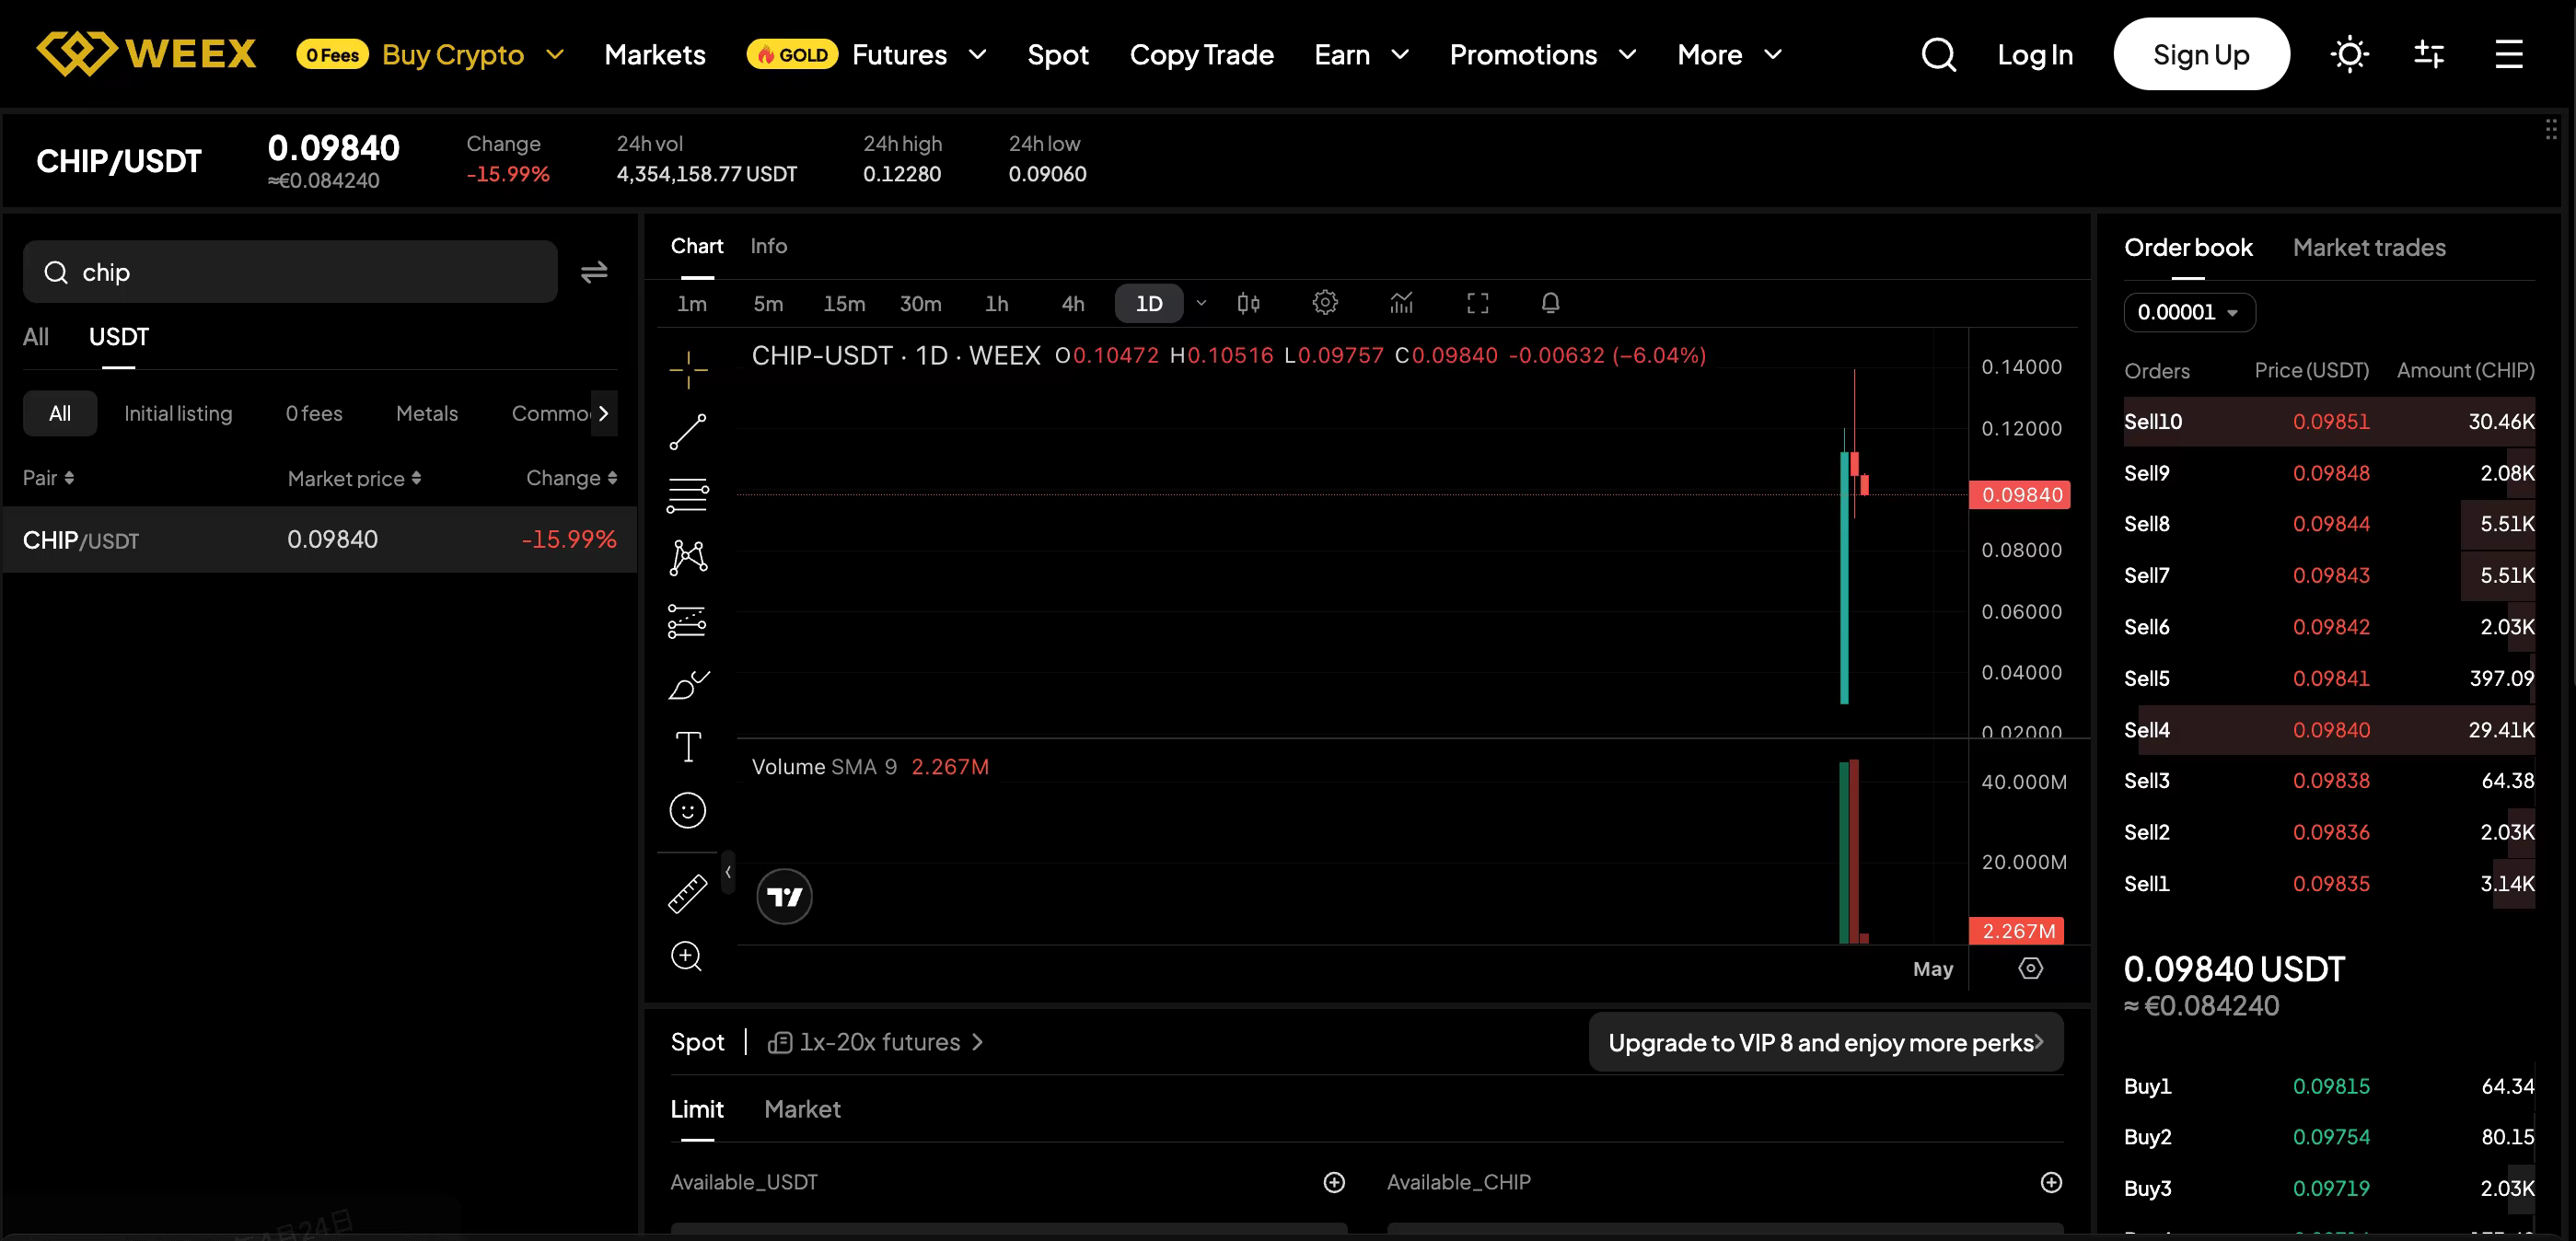Expand the Promotions dropdown menu

pyautogui.click(x=1627, y=54)
